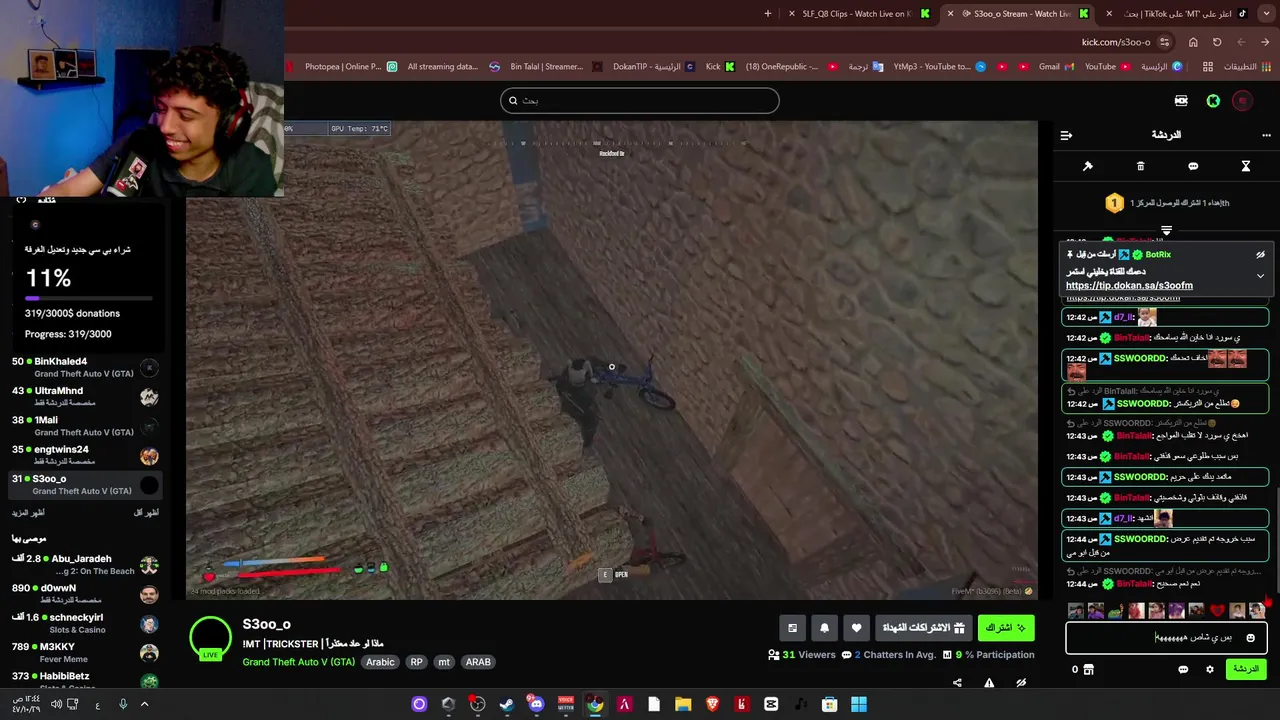Open site settings icon in address bar
Image resolution: width=1280 pixels, height=720 pixels.
1166,42
